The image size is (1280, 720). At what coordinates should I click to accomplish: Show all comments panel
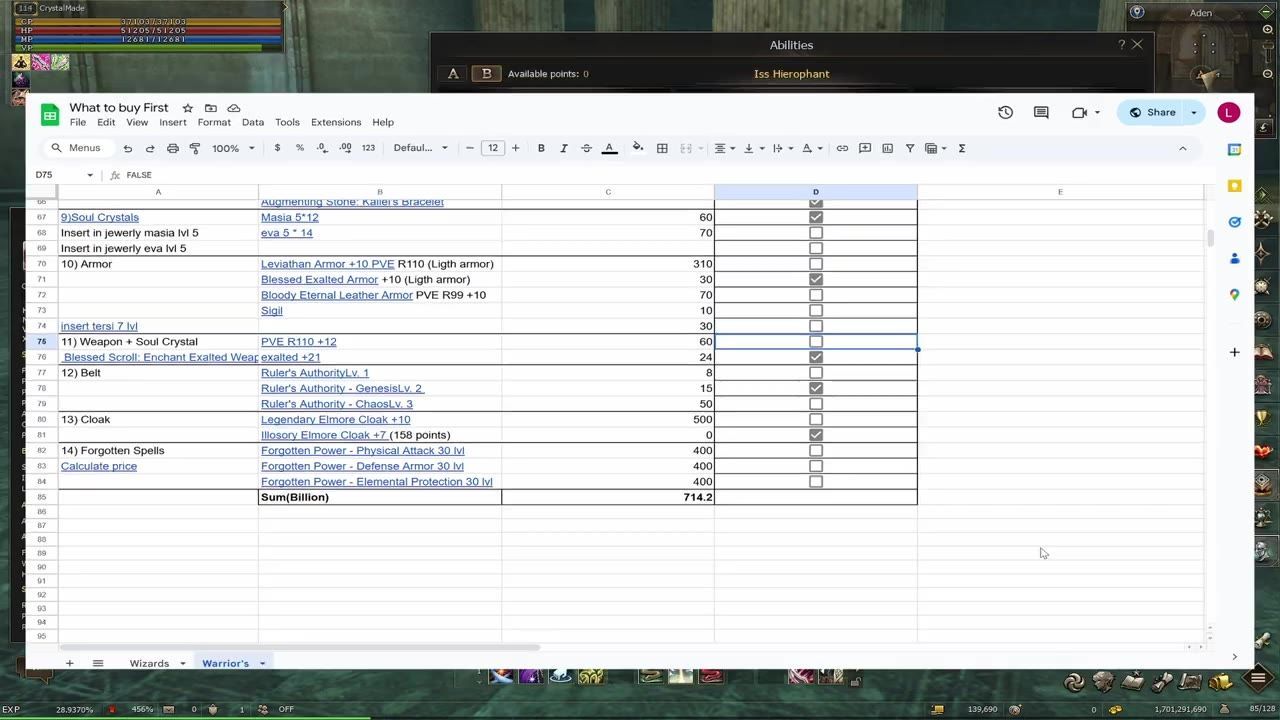tap(1041, 112)
